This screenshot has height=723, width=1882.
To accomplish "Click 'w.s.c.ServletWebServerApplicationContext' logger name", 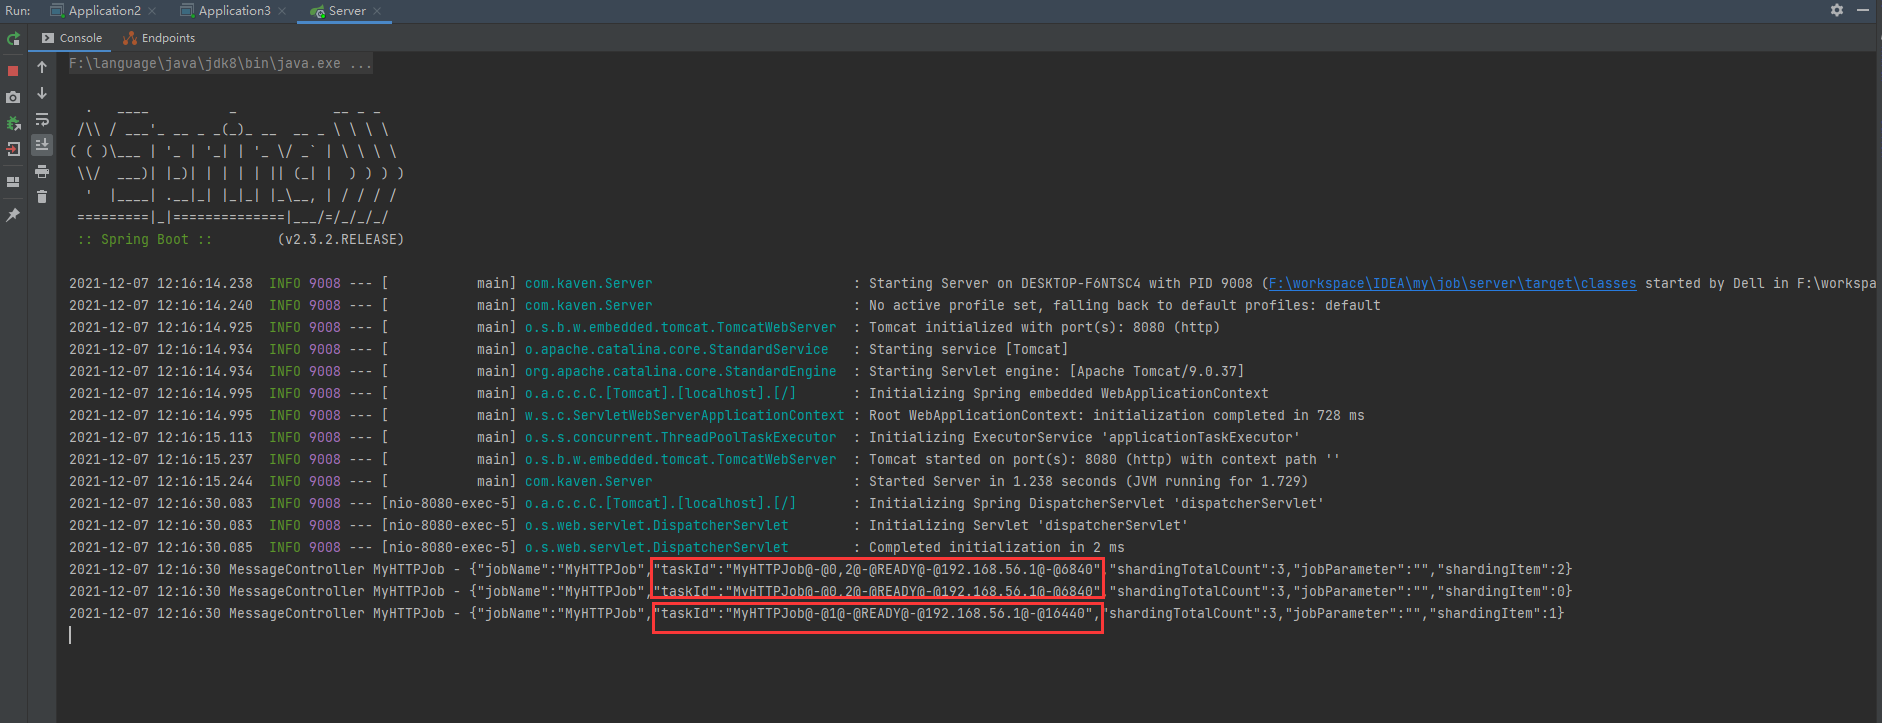I will [x=684, y=416].
